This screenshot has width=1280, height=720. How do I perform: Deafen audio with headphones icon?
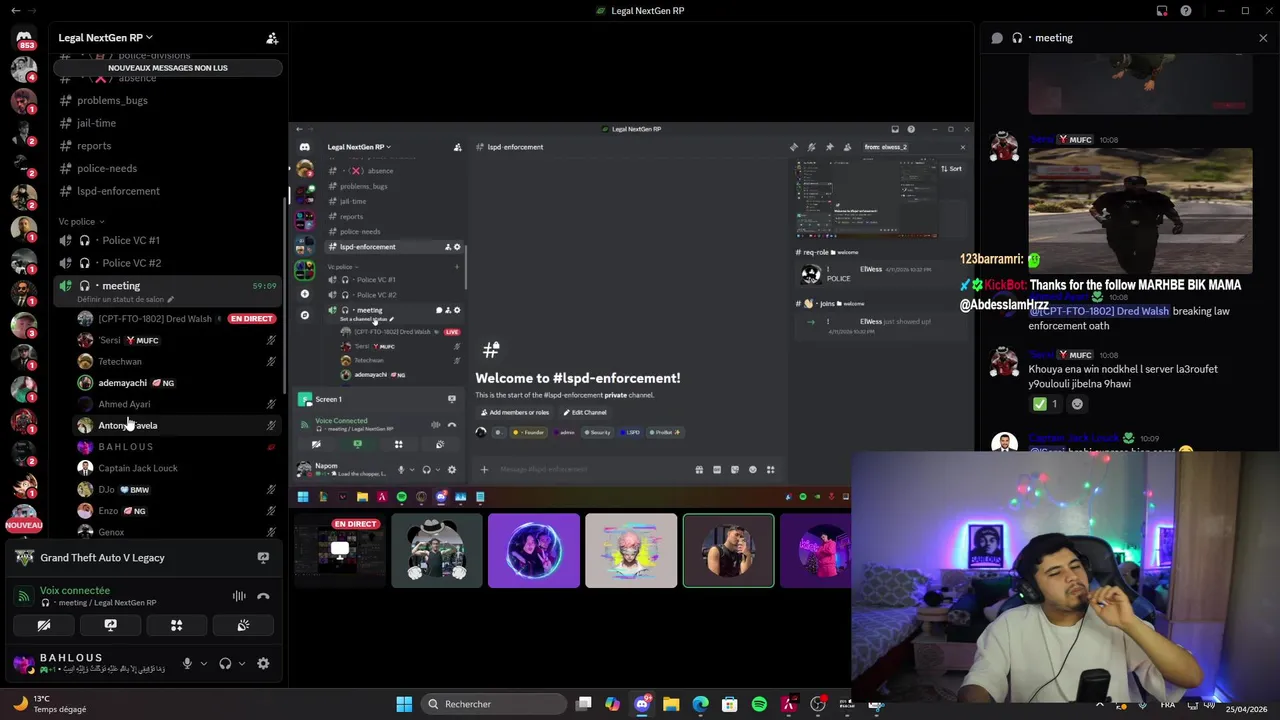click(225, 663)
